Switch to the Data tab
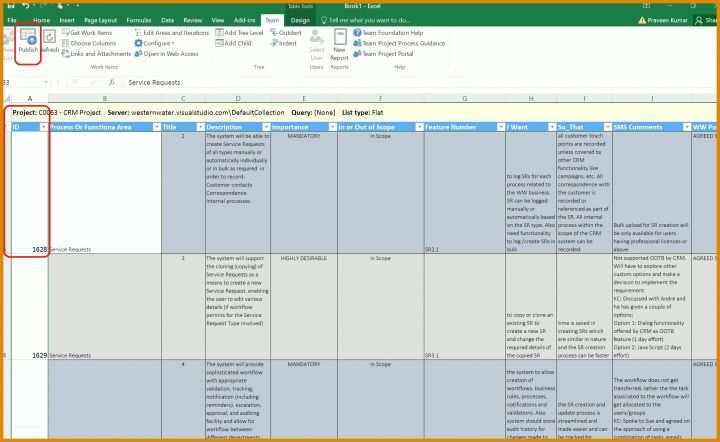The width and height of the screenshot is (720, 442). coord(168,20)
